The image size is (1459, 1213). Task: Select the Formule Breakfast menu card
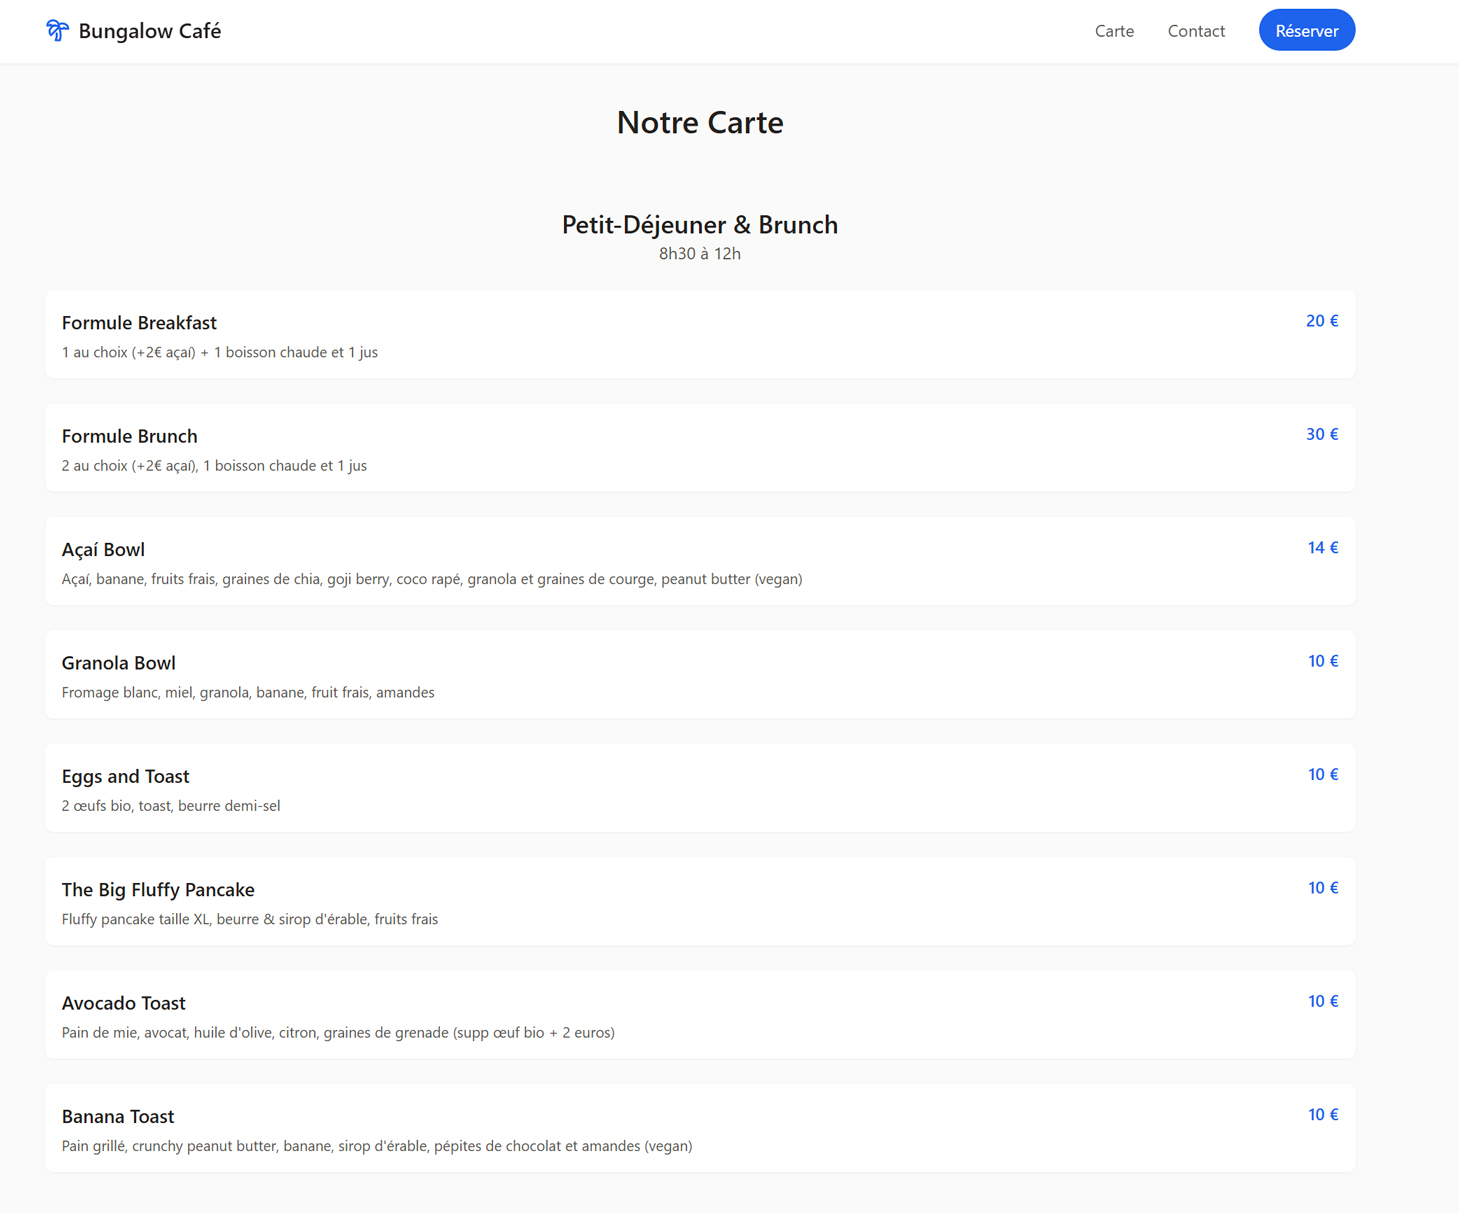[x=699, y=335]
